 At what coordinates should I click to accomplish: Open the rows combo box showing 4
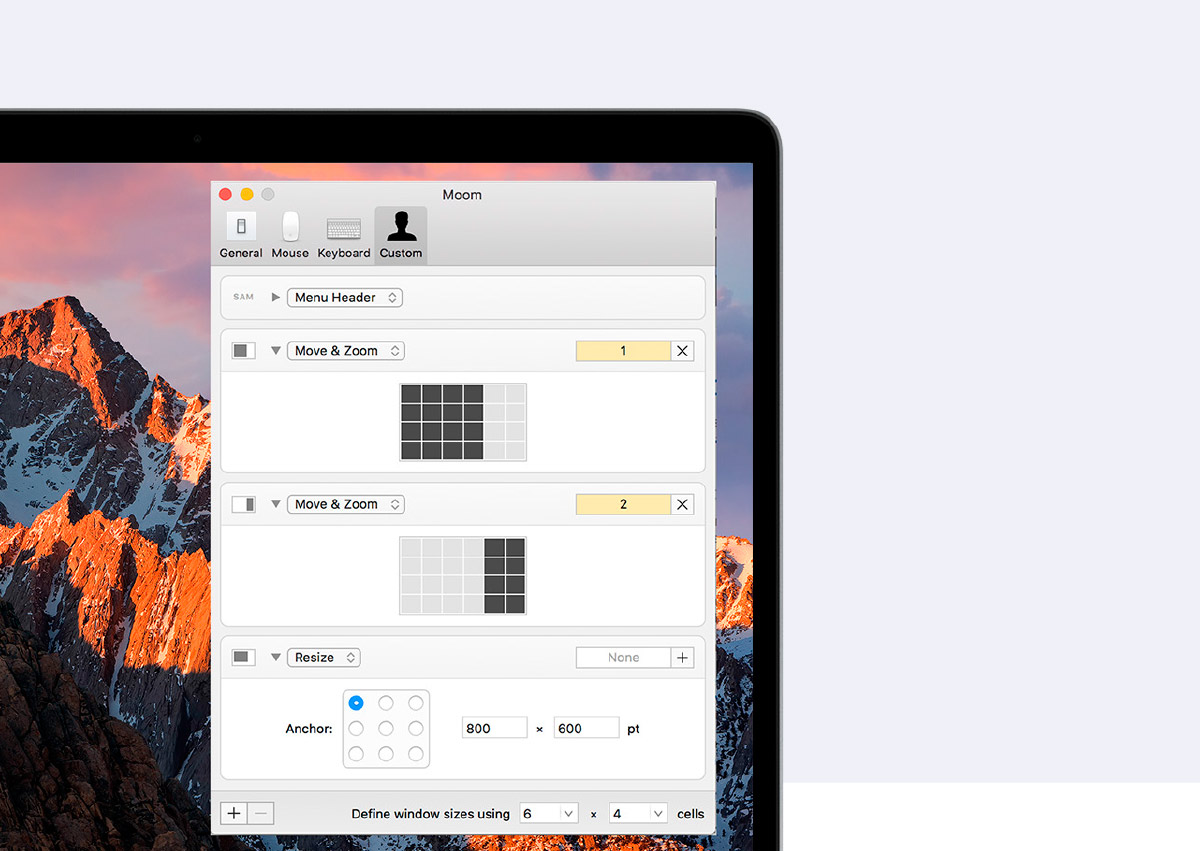click(x=638, y=813)
